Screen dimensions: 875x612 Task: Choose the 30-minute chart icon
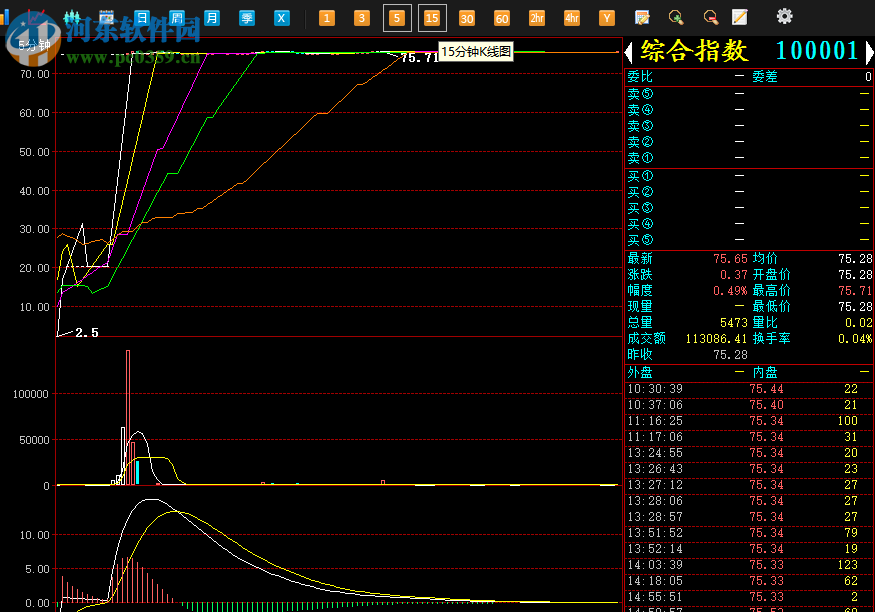(x=467, y=17)
